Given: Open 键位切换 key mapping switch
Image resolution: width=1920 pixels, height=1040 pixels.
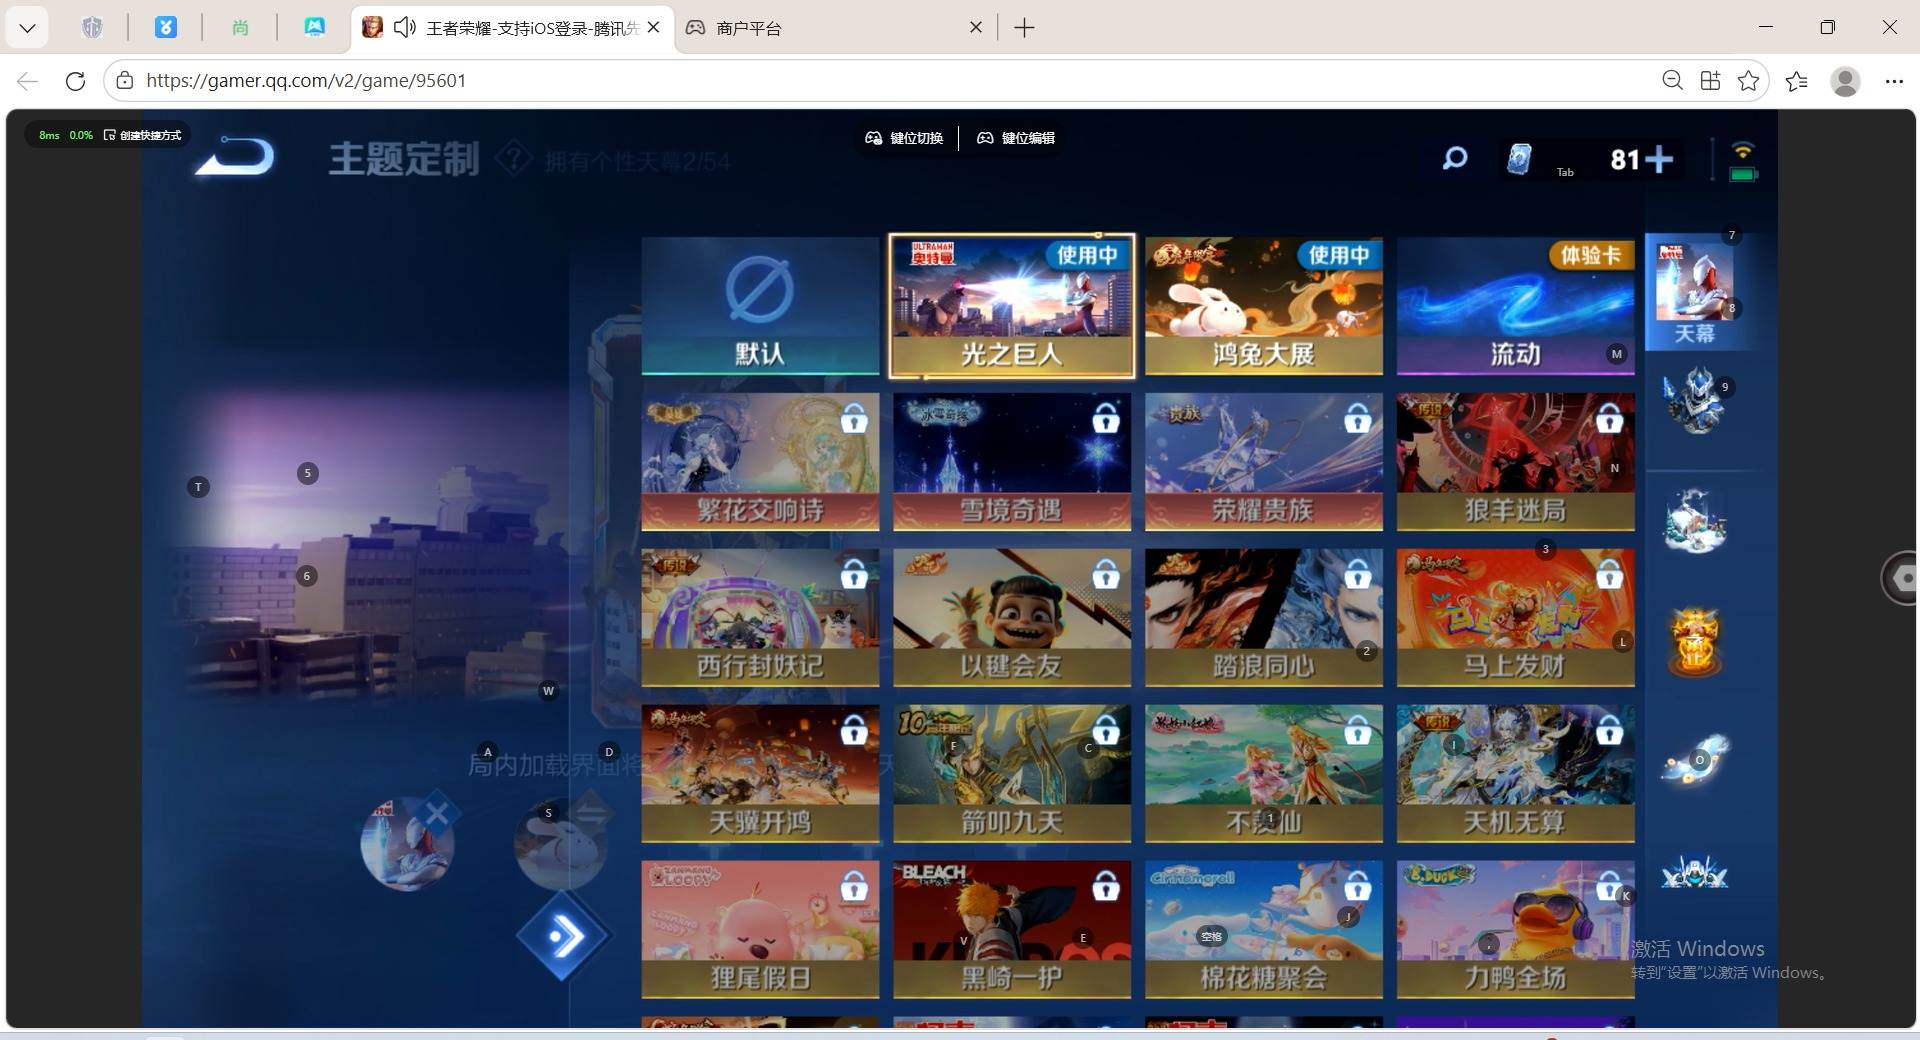Looking at the screenshot, I should 904,138.
